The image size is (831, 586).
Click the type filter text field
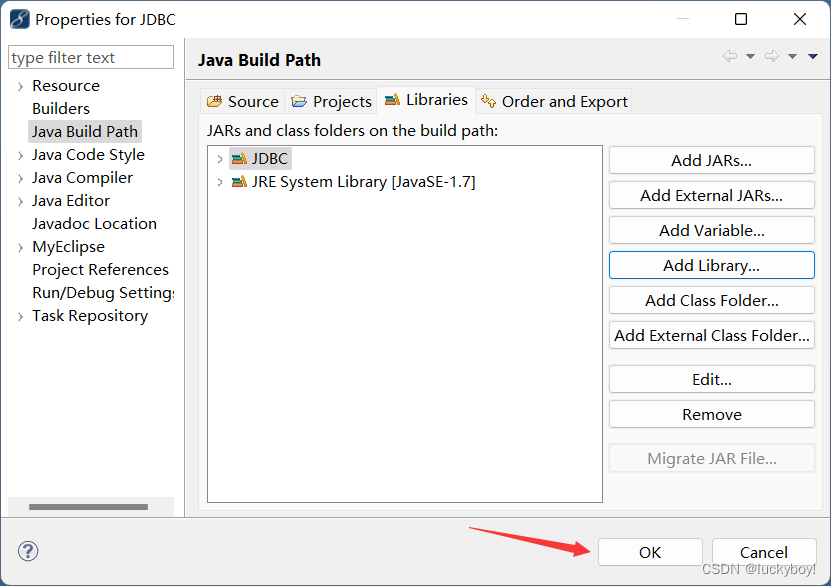[91, 57]
